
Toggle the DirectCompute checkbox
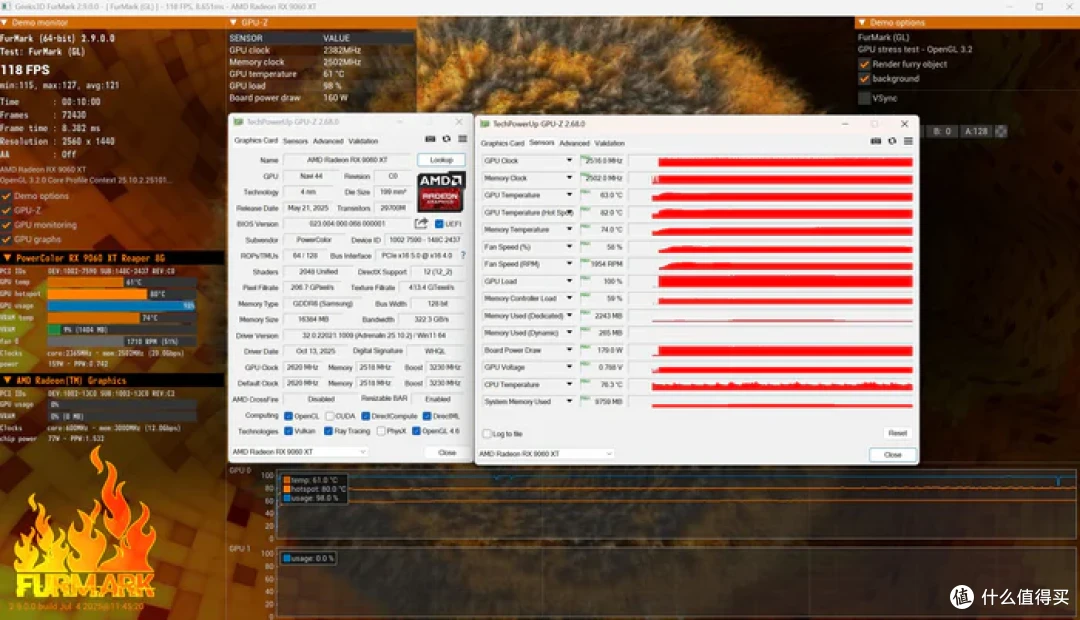click(x=366, y=416)
